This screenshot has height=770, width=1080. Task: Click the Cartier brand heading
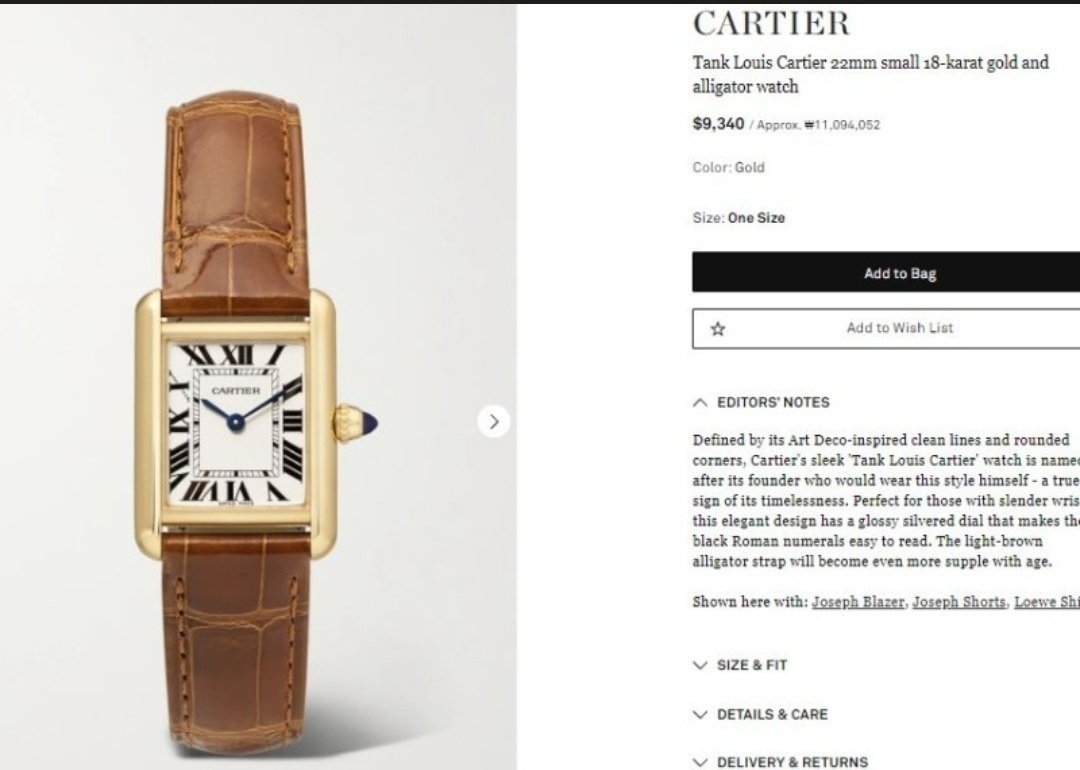coord(771,23)
